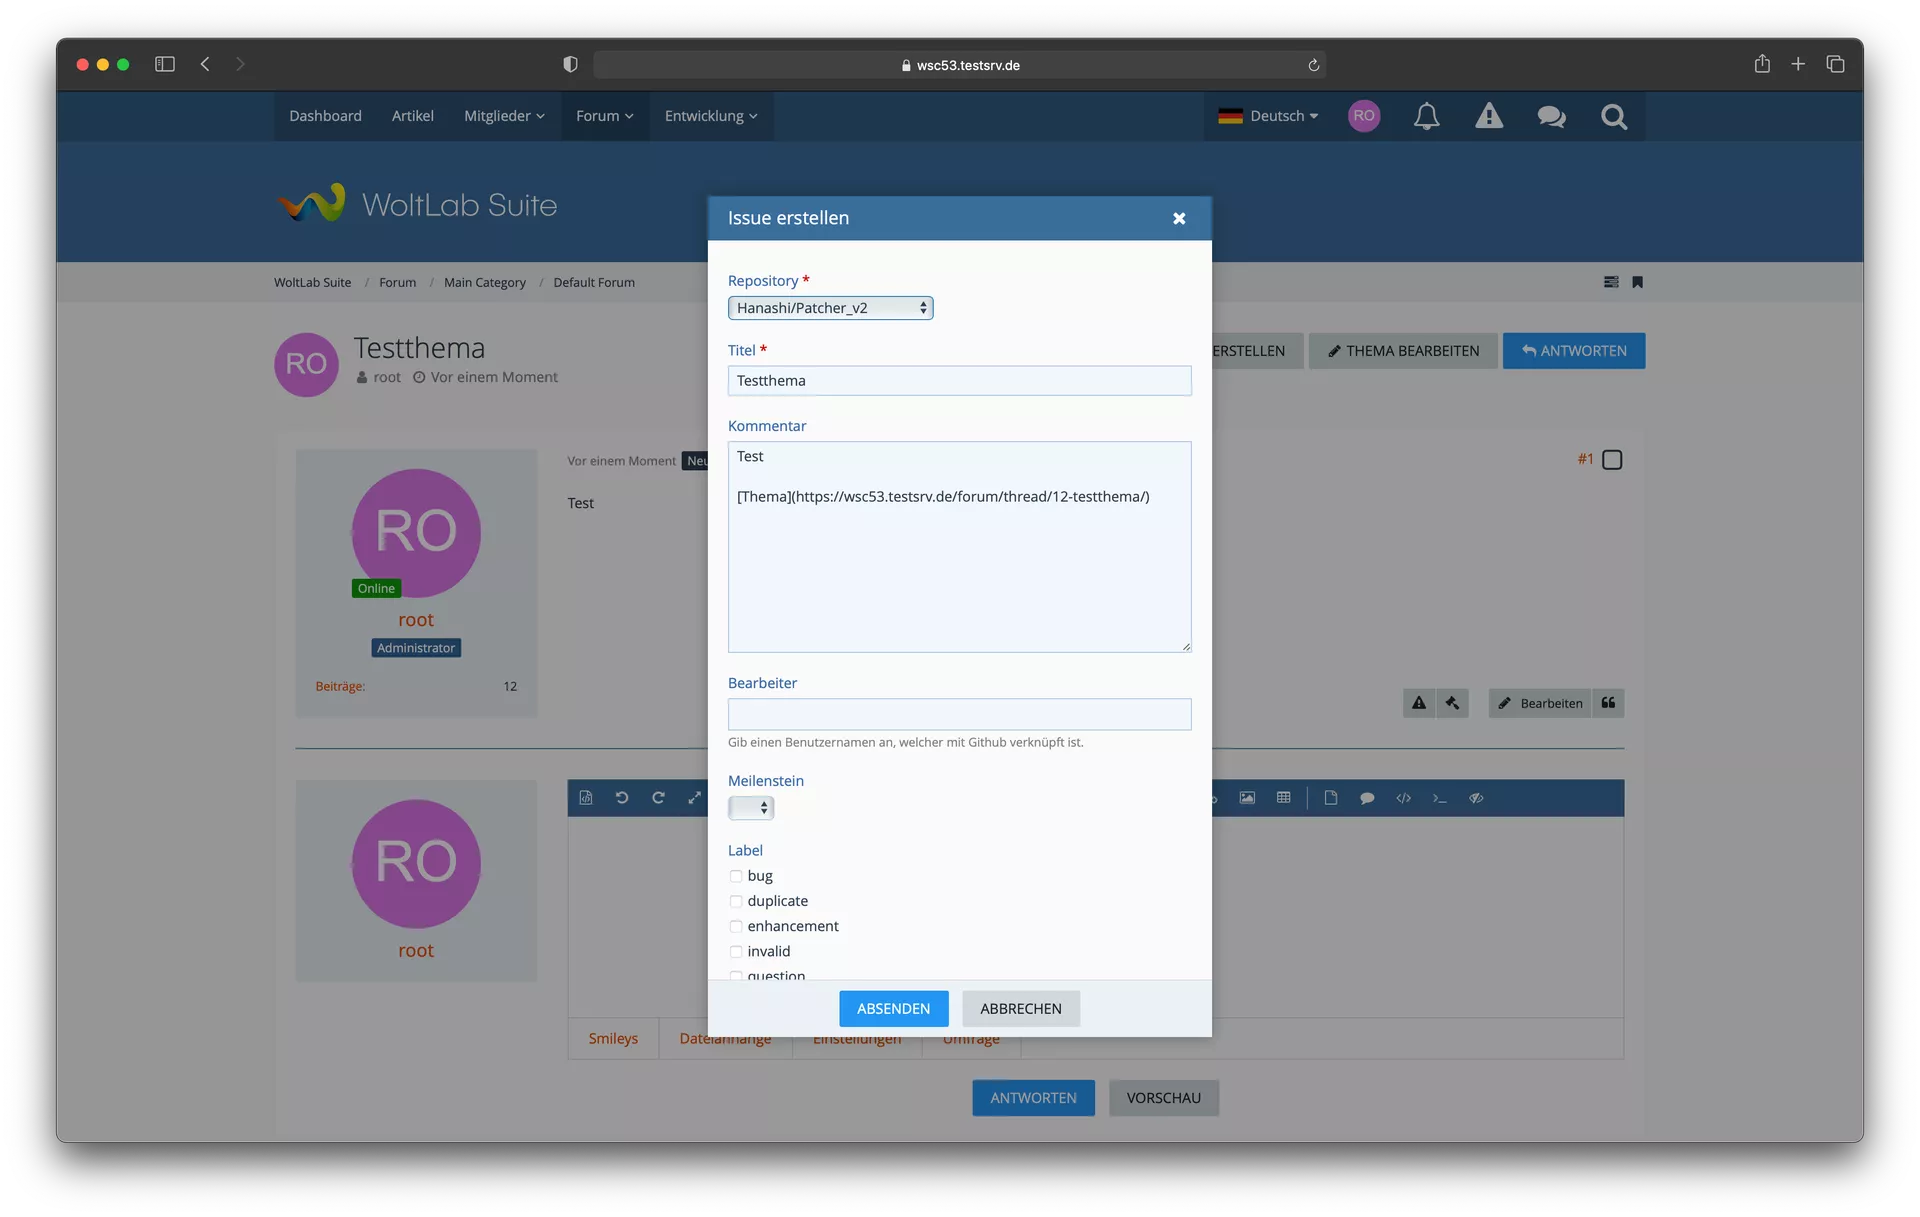Click the Abbrechen button
This screenshot has height=1217, width=1920.
pos(1020,1009)
